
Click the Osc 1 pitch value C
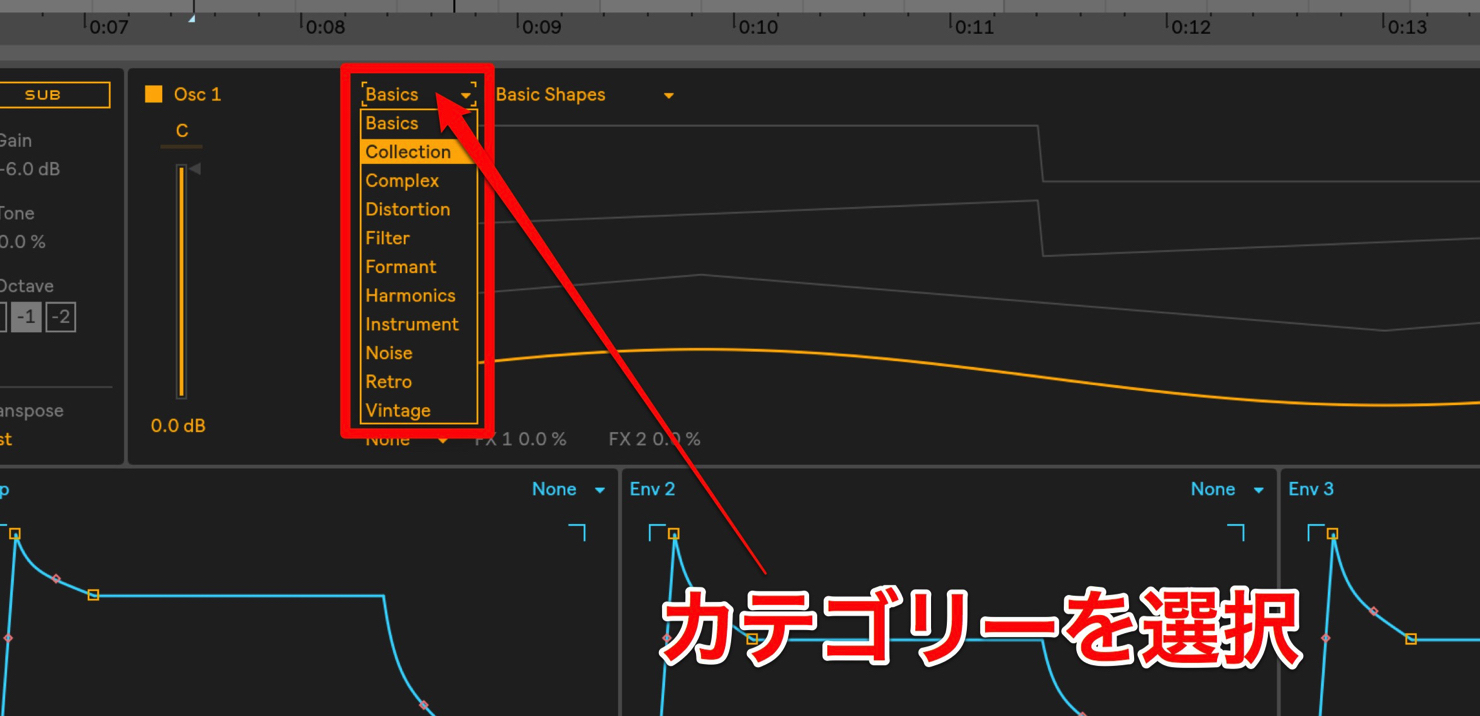(181, 131)
